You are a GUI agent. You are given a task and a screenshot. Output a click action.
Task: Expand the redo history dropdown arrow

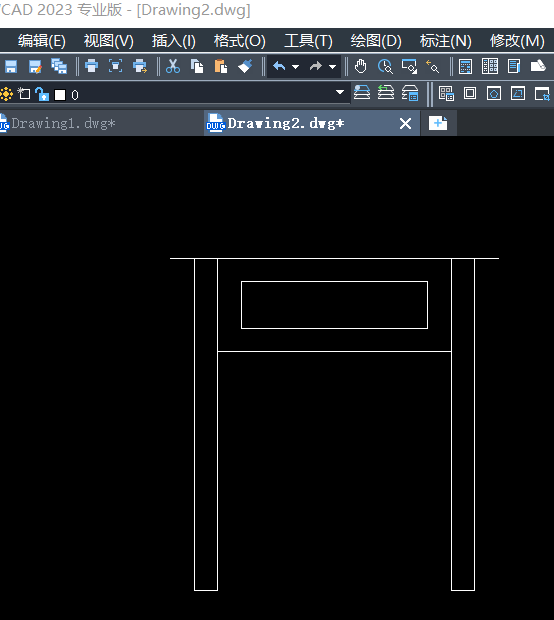333,67
